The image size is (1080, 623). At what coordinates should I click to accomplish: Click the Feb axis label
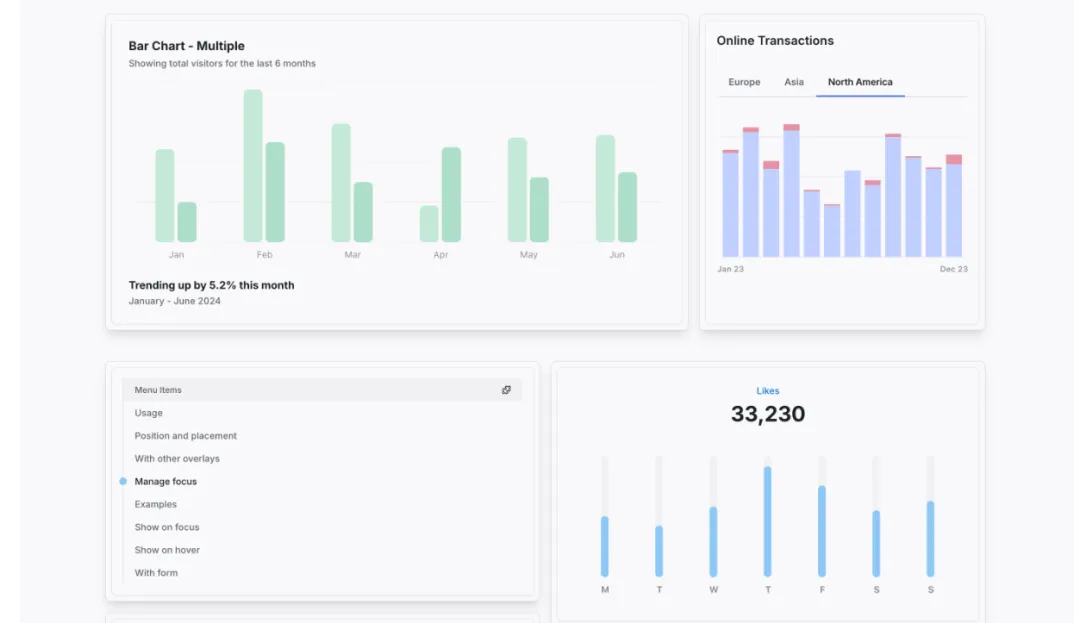click(264, 255)
